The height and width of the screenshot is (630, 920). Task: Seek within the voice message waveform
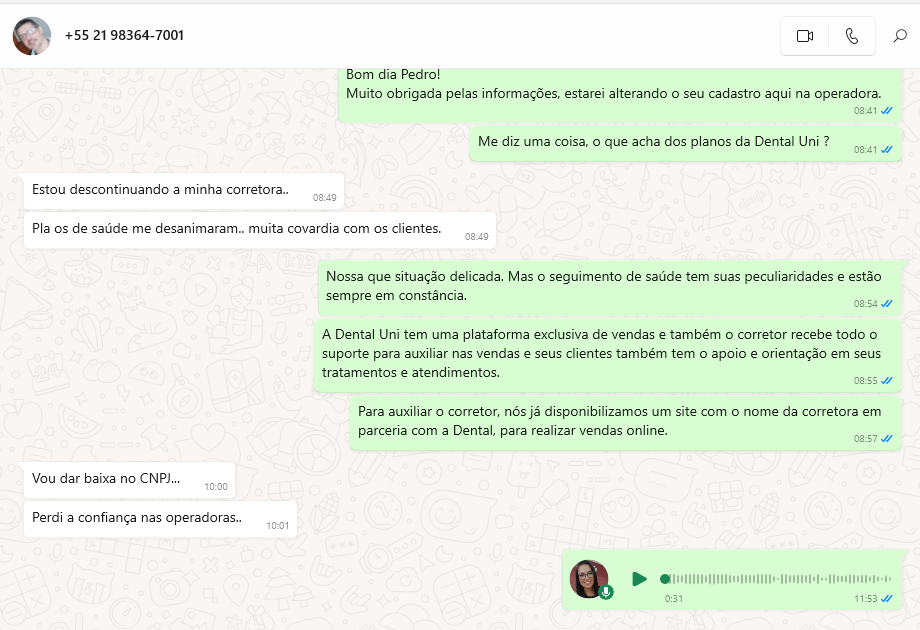(x=777, y=579)
